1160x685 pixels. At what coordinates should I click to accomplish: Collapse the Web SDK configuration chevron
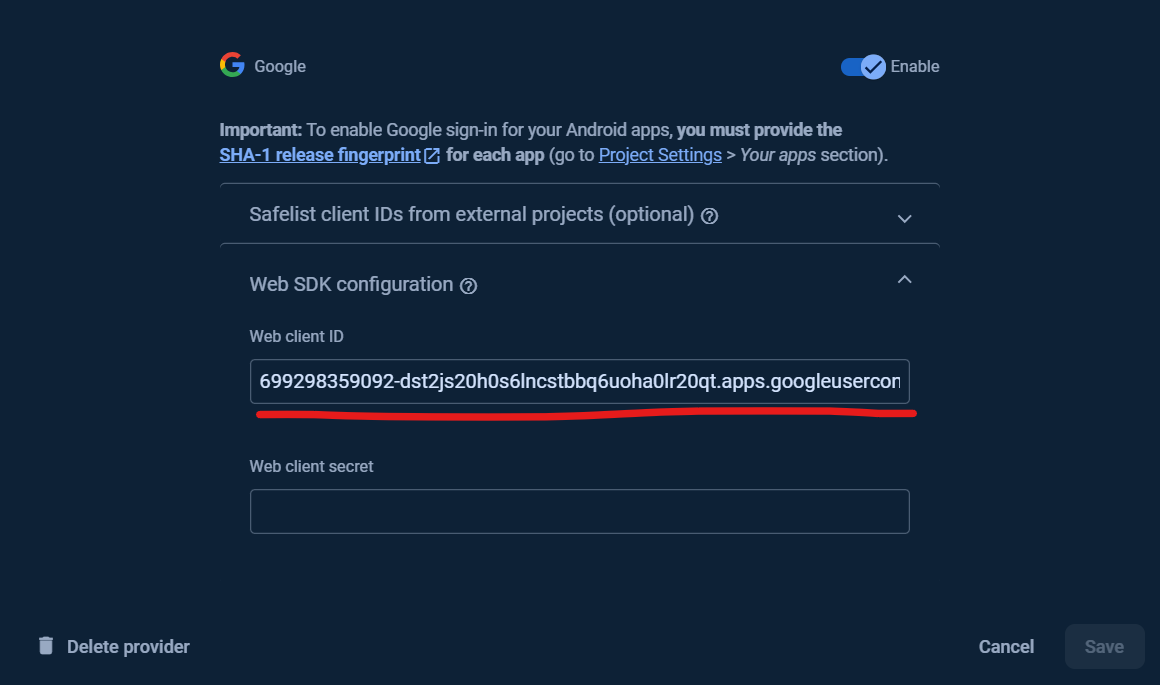[904, 280]
